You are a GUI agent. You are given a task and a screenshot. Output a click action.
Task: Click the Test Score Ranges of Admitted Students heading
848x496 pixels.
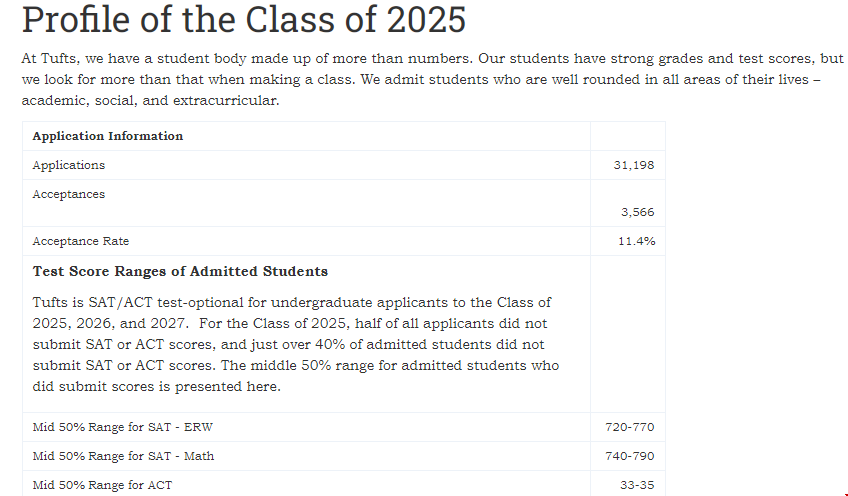180,271
